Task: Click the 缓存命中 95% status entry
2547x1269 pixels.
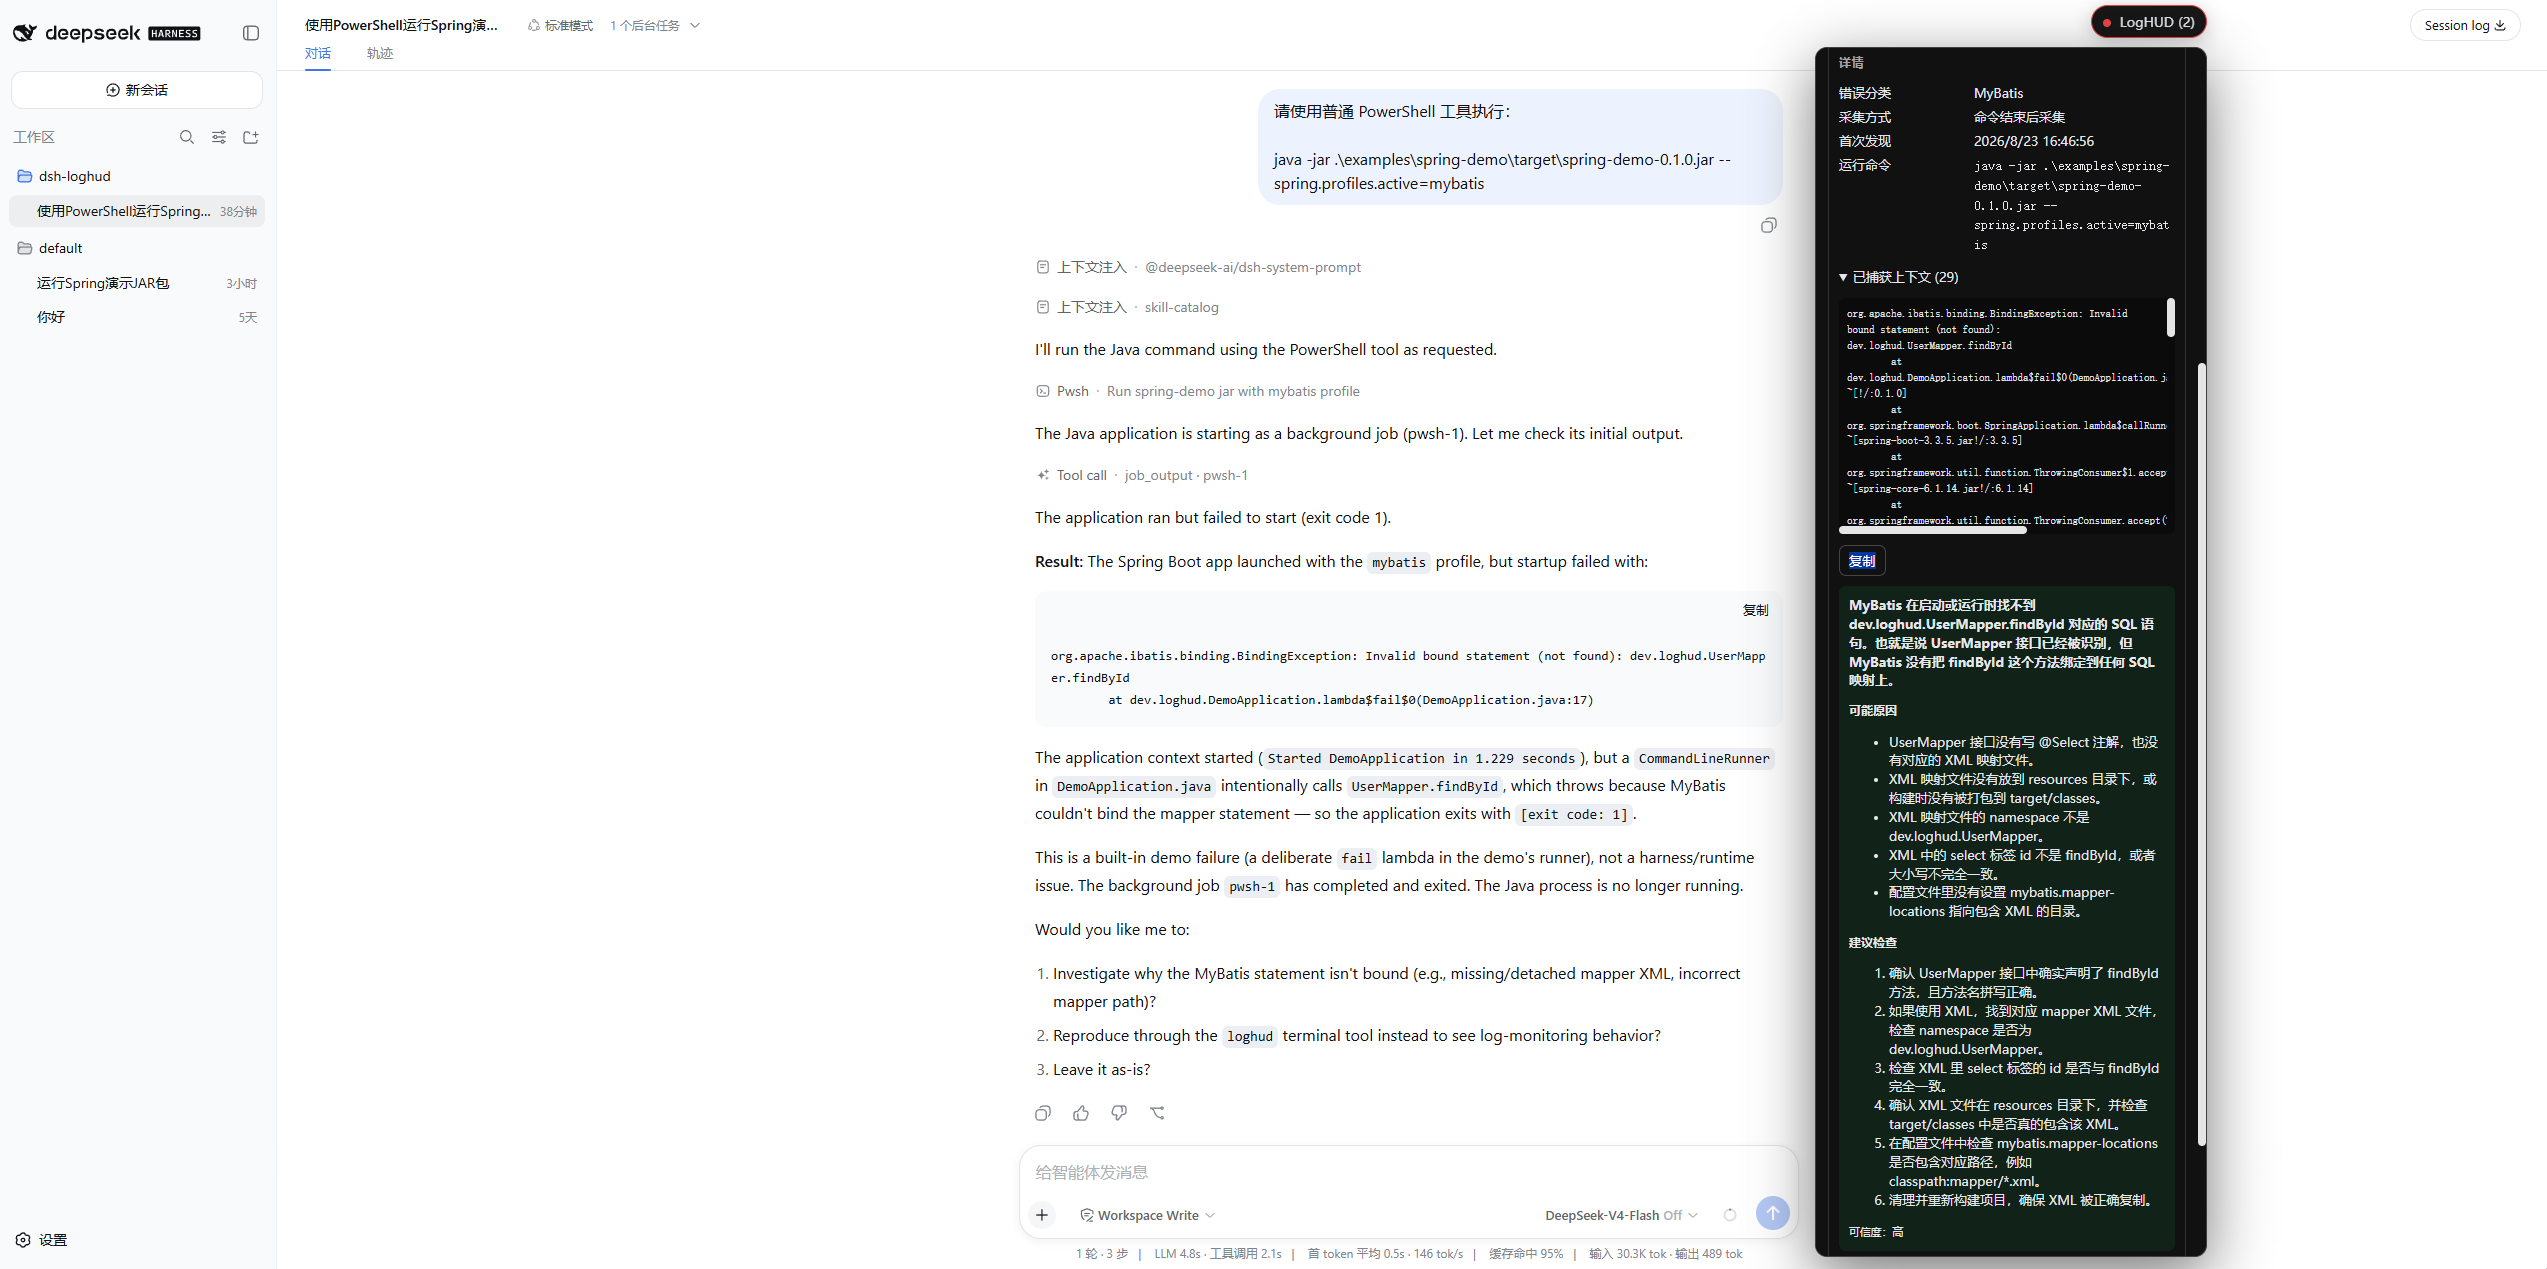Action: (1525, 1253)
